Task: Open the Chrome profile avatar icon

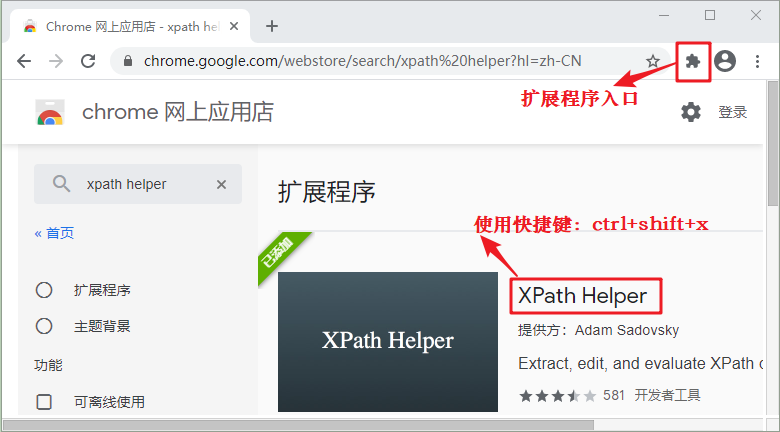Action: tap(725, 61)
